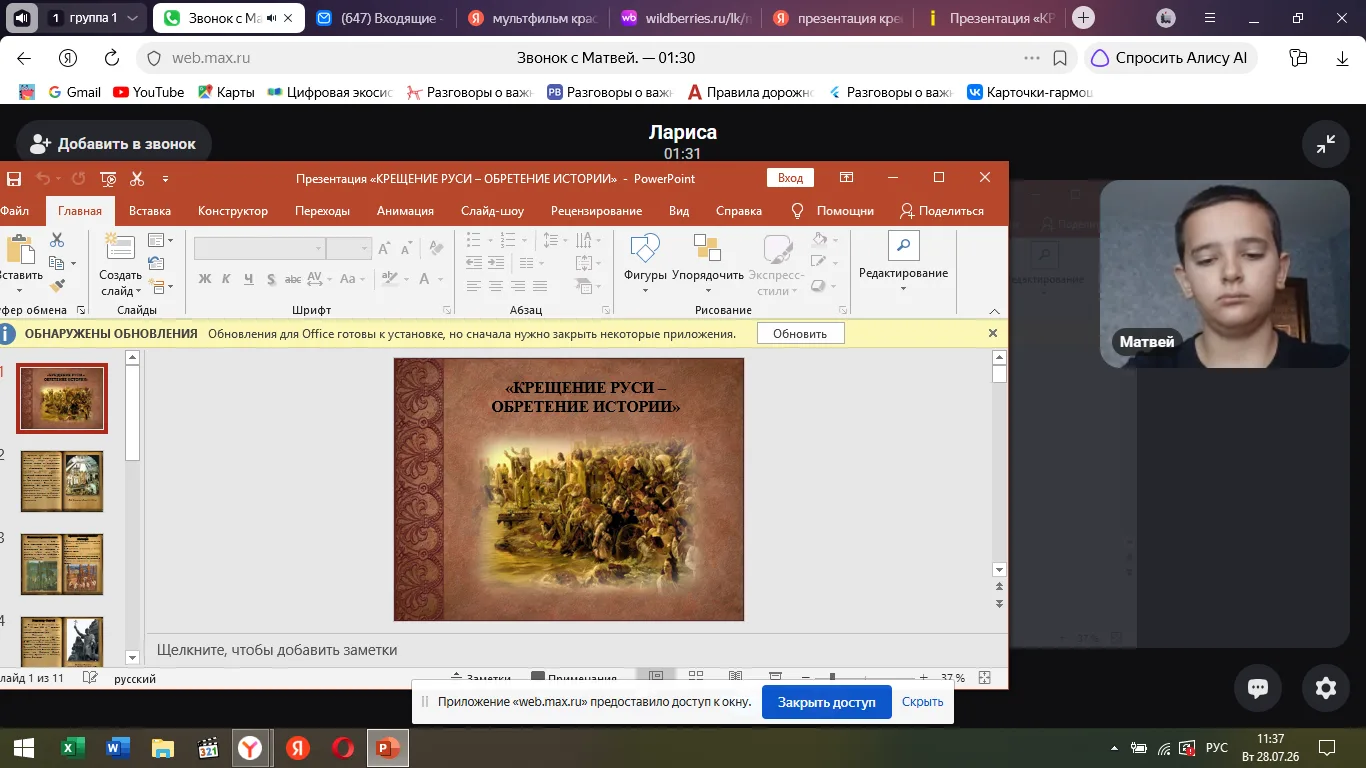Image resolution: width=1366 pixels, height=768 pixels.
Task: Switch to the Слайд-шоу tab
Action: pyautogui.click(x=492, y=211)
